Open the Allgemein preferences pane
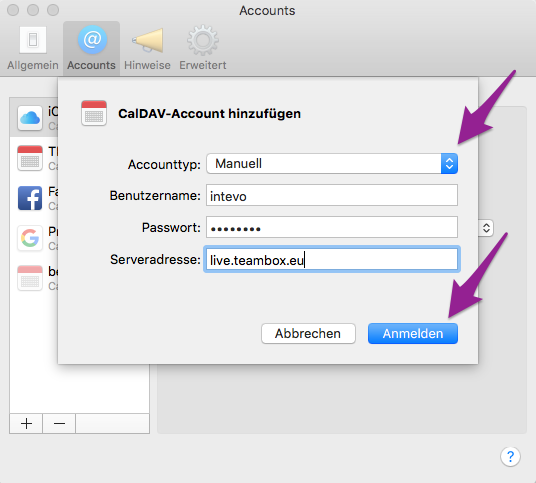This screenshot has width=536, height=483. pyautogui.click(x=33, y=48)
